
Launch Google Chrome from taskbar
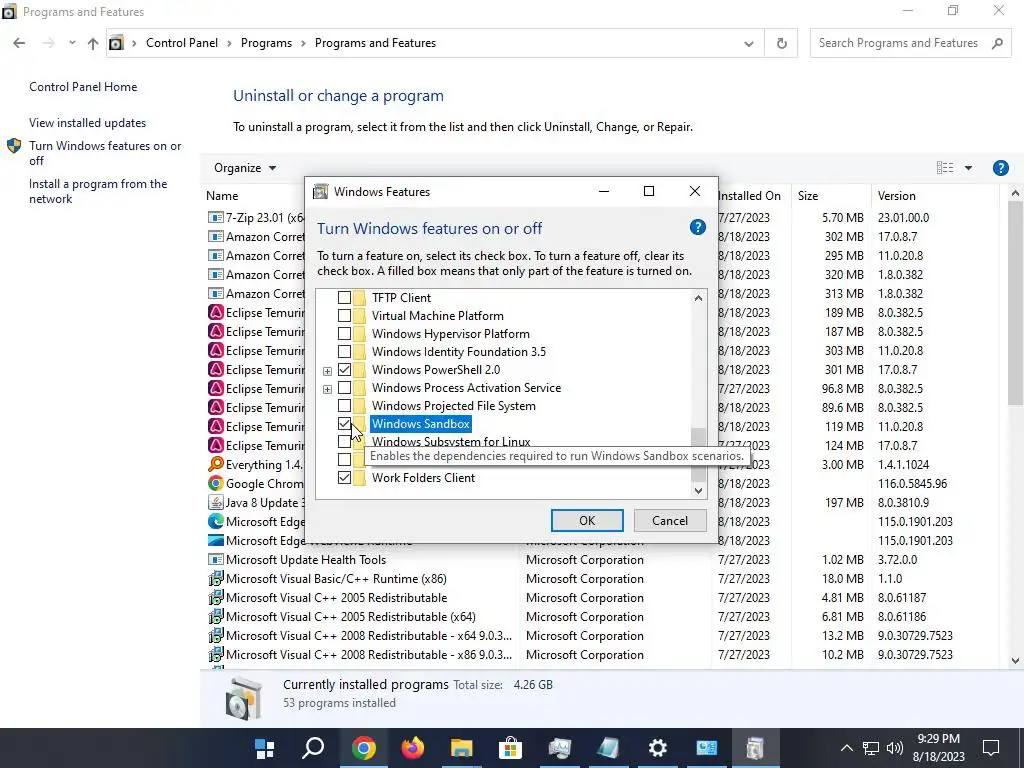tap(363, 748)
